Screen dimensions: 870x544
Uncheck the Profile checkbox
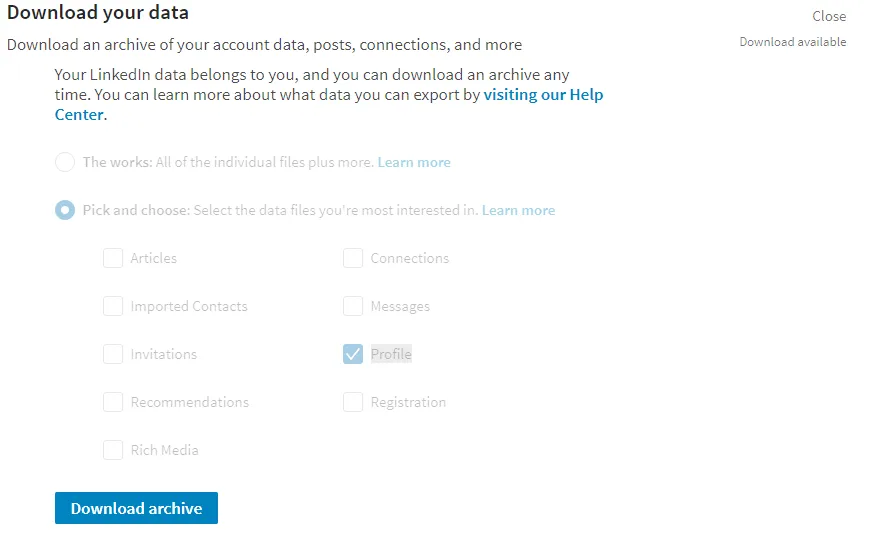[x=353, y=354]
